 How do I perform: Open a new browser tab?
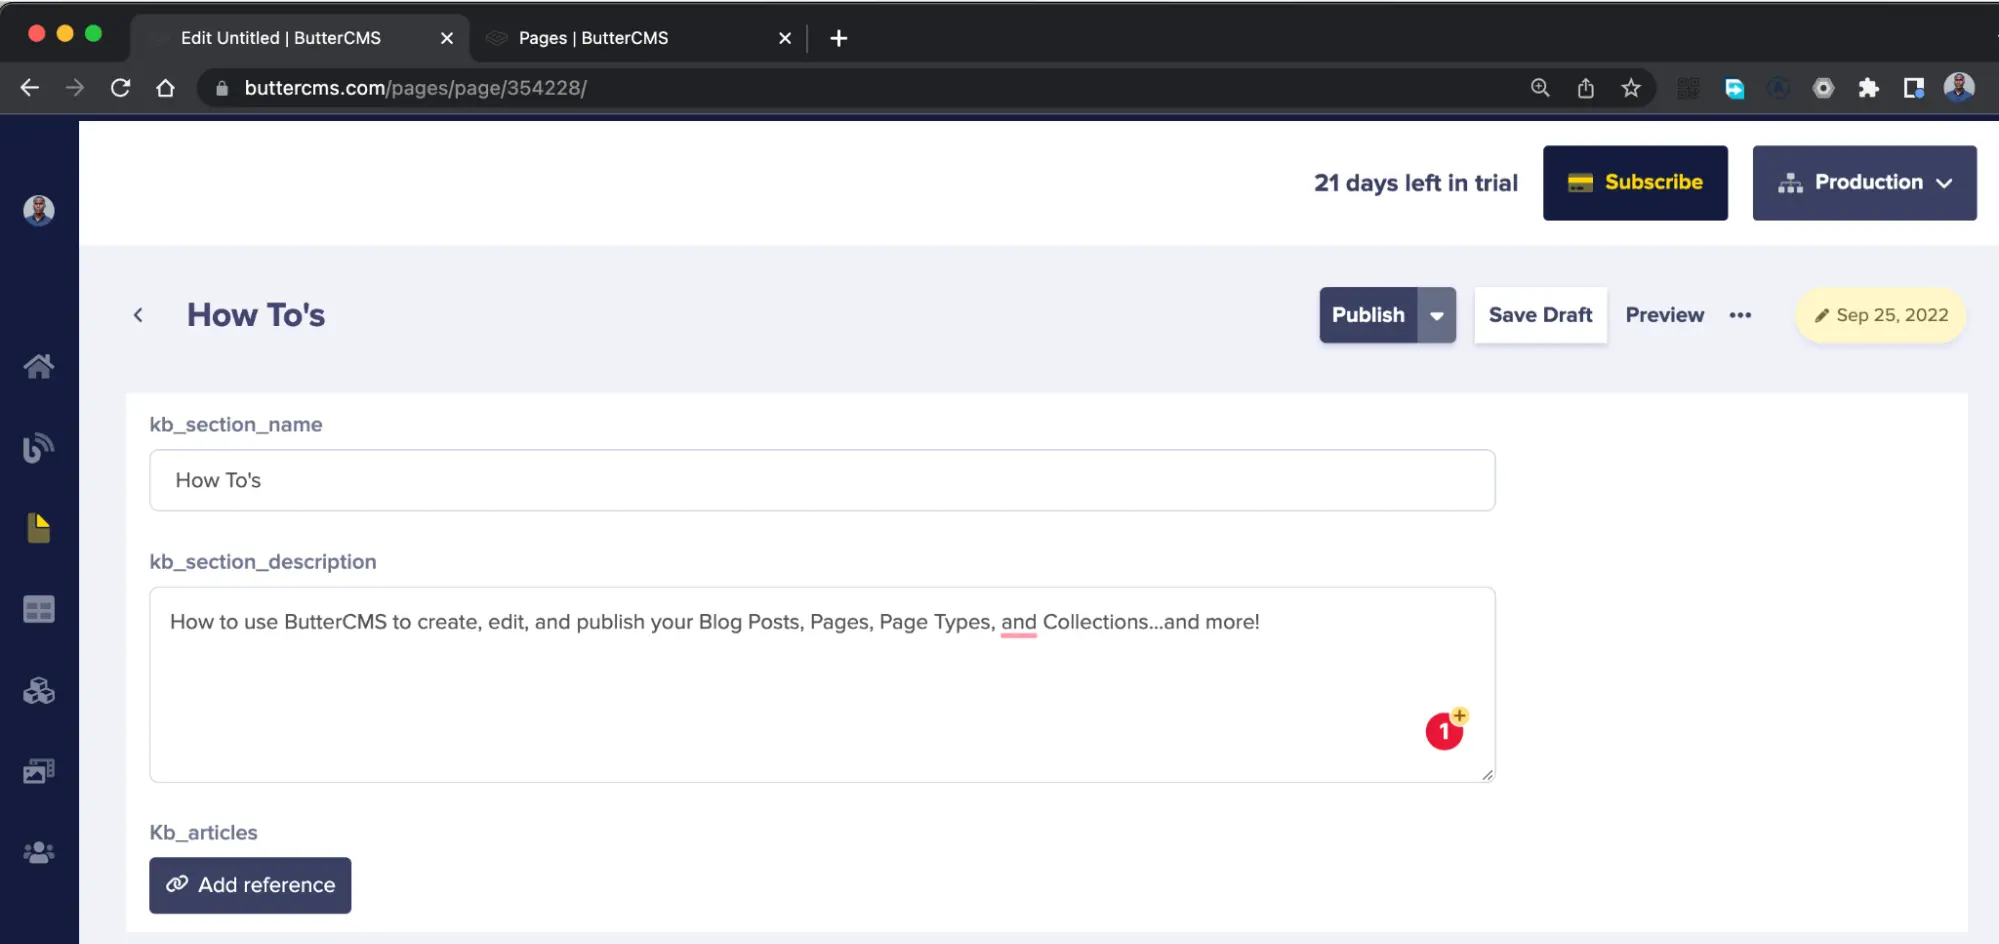coord(839,38)
